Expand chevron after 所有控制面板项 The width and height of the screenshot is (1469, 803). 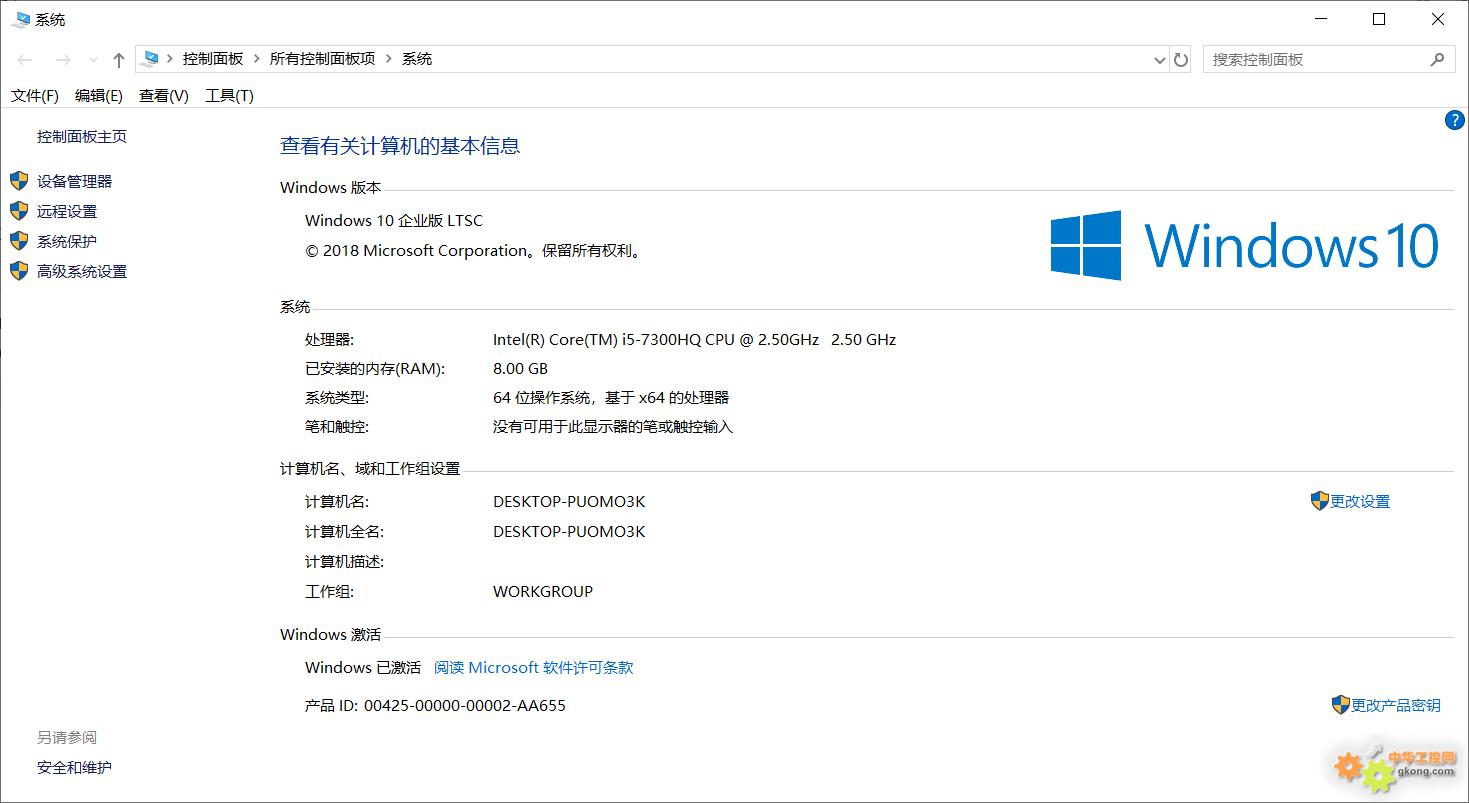pyautogui.click(x=389, y=59)
